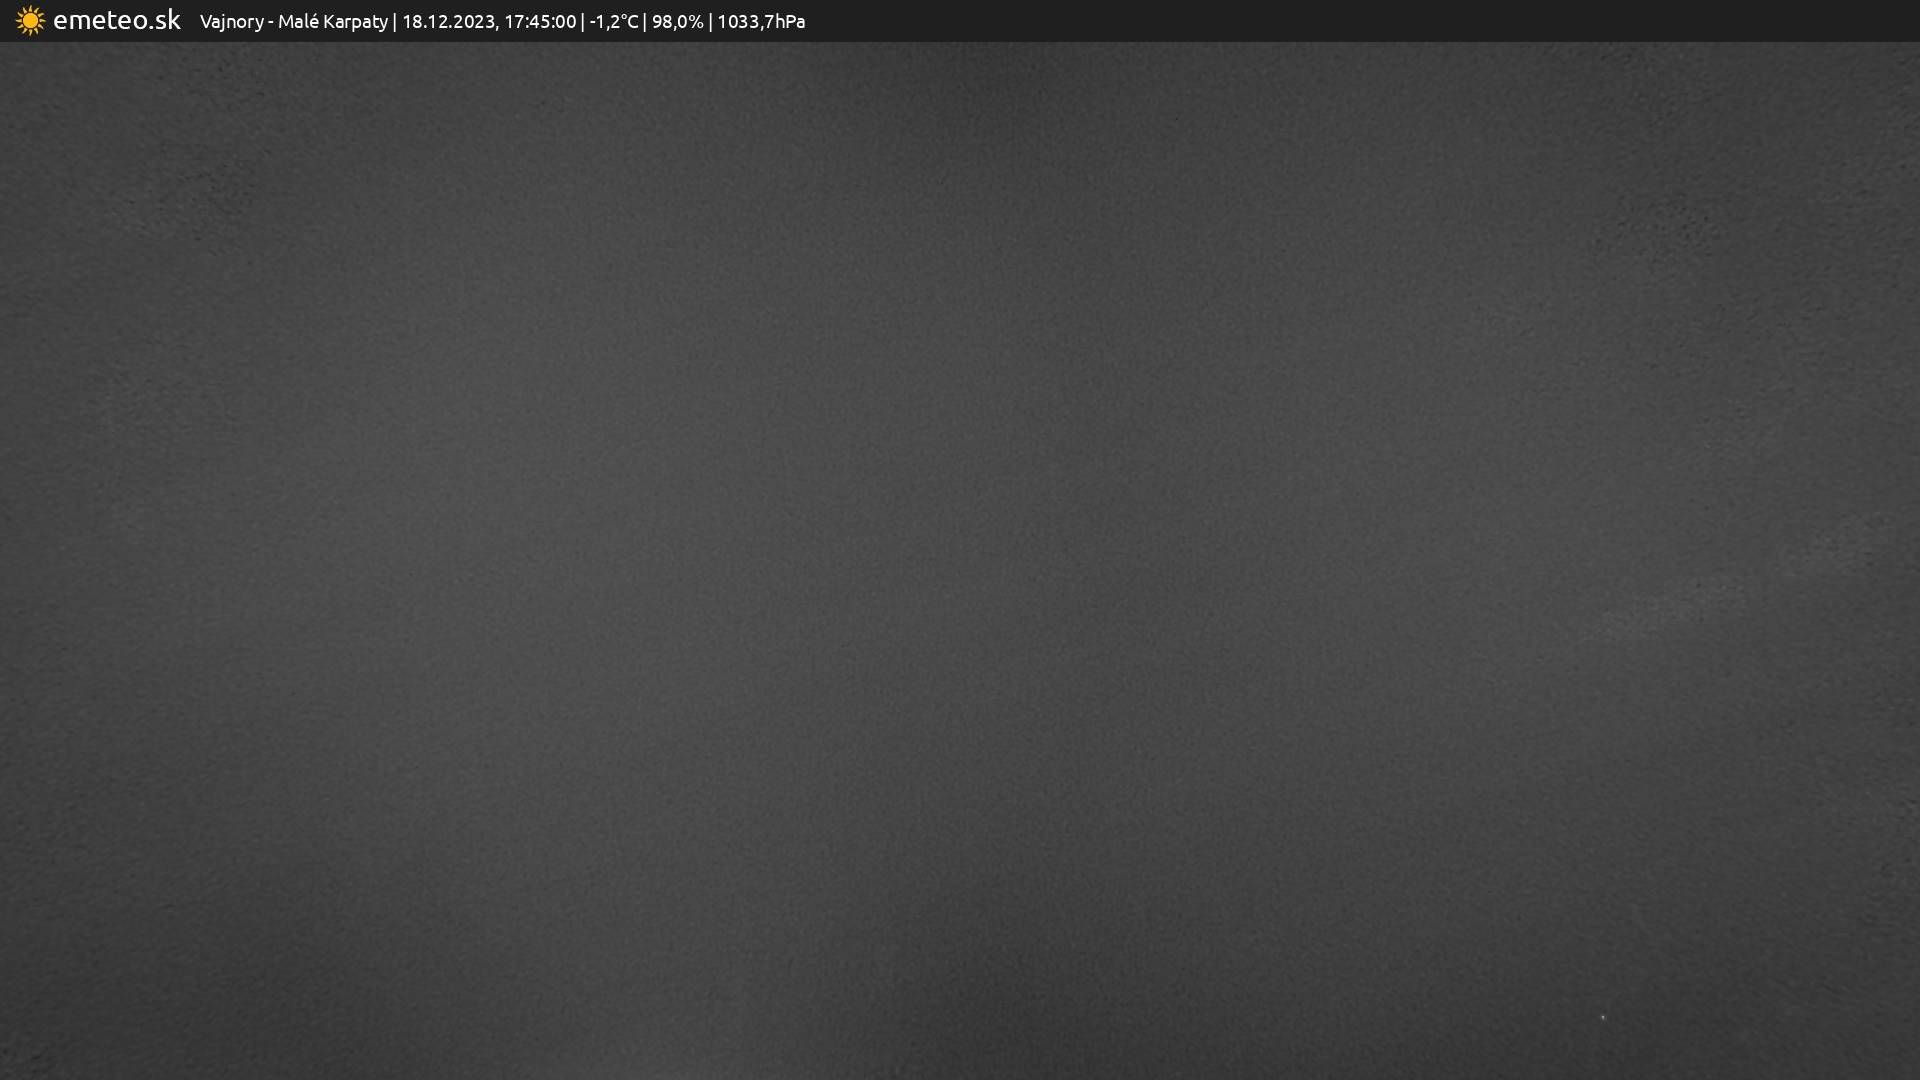Click the separator bar before the temperature

click(x=583, y=22)
